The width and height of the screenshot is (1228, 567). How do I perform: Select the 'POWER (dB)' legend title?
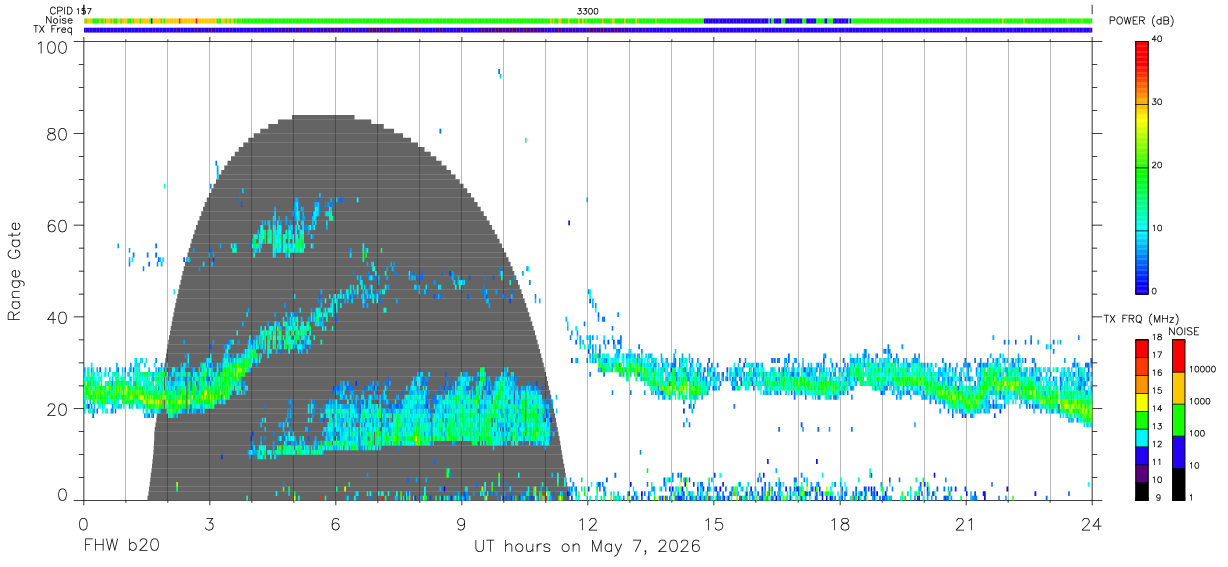coord(1141,21)
